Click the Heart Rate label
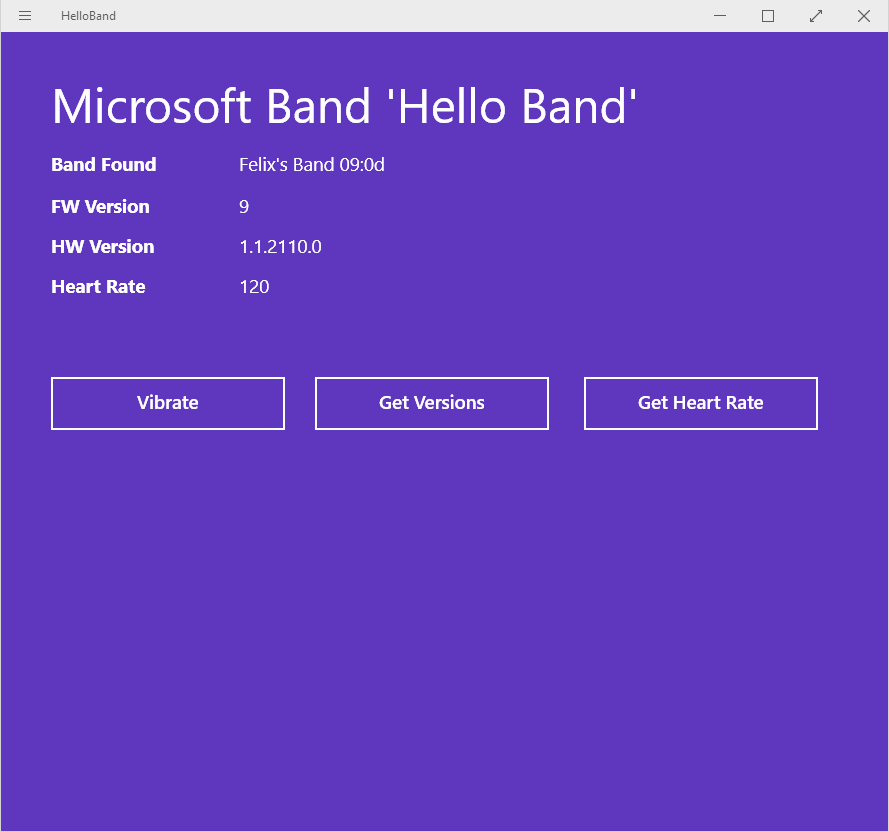Screen dimensions: 889x832 click(x=98, y=287)
